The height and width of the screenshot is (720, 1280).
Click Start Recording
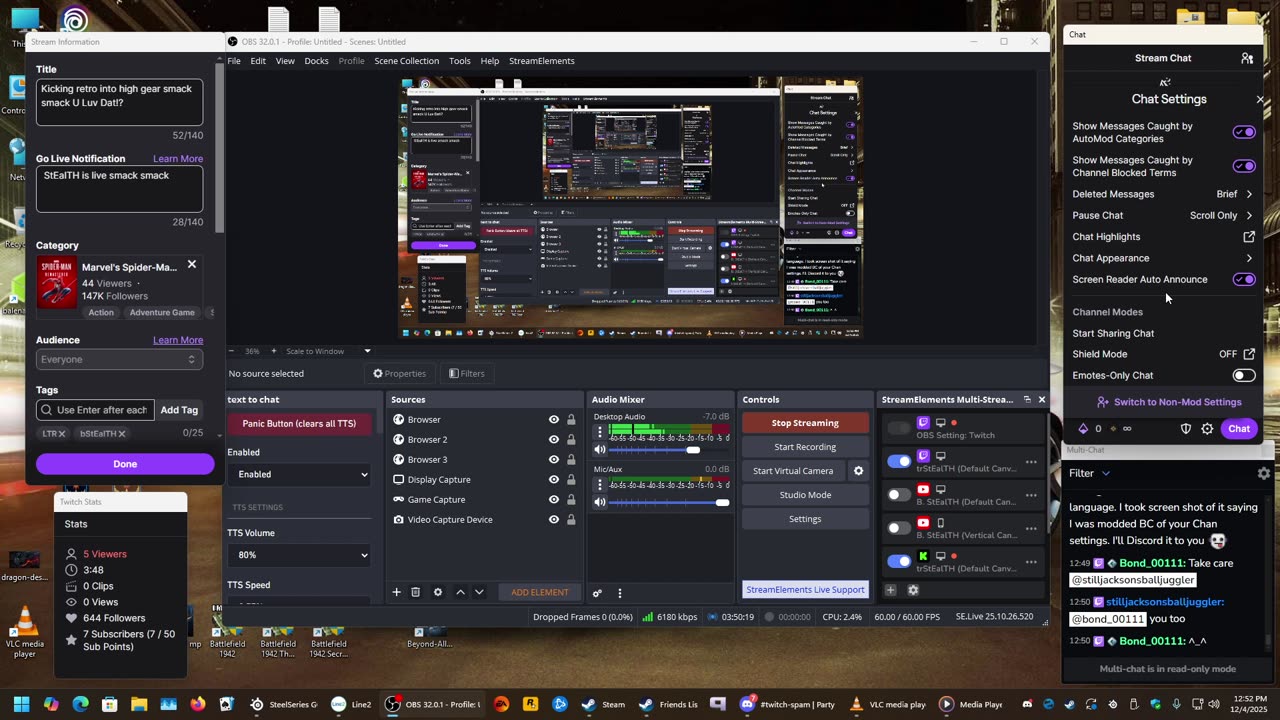point(805,447)
